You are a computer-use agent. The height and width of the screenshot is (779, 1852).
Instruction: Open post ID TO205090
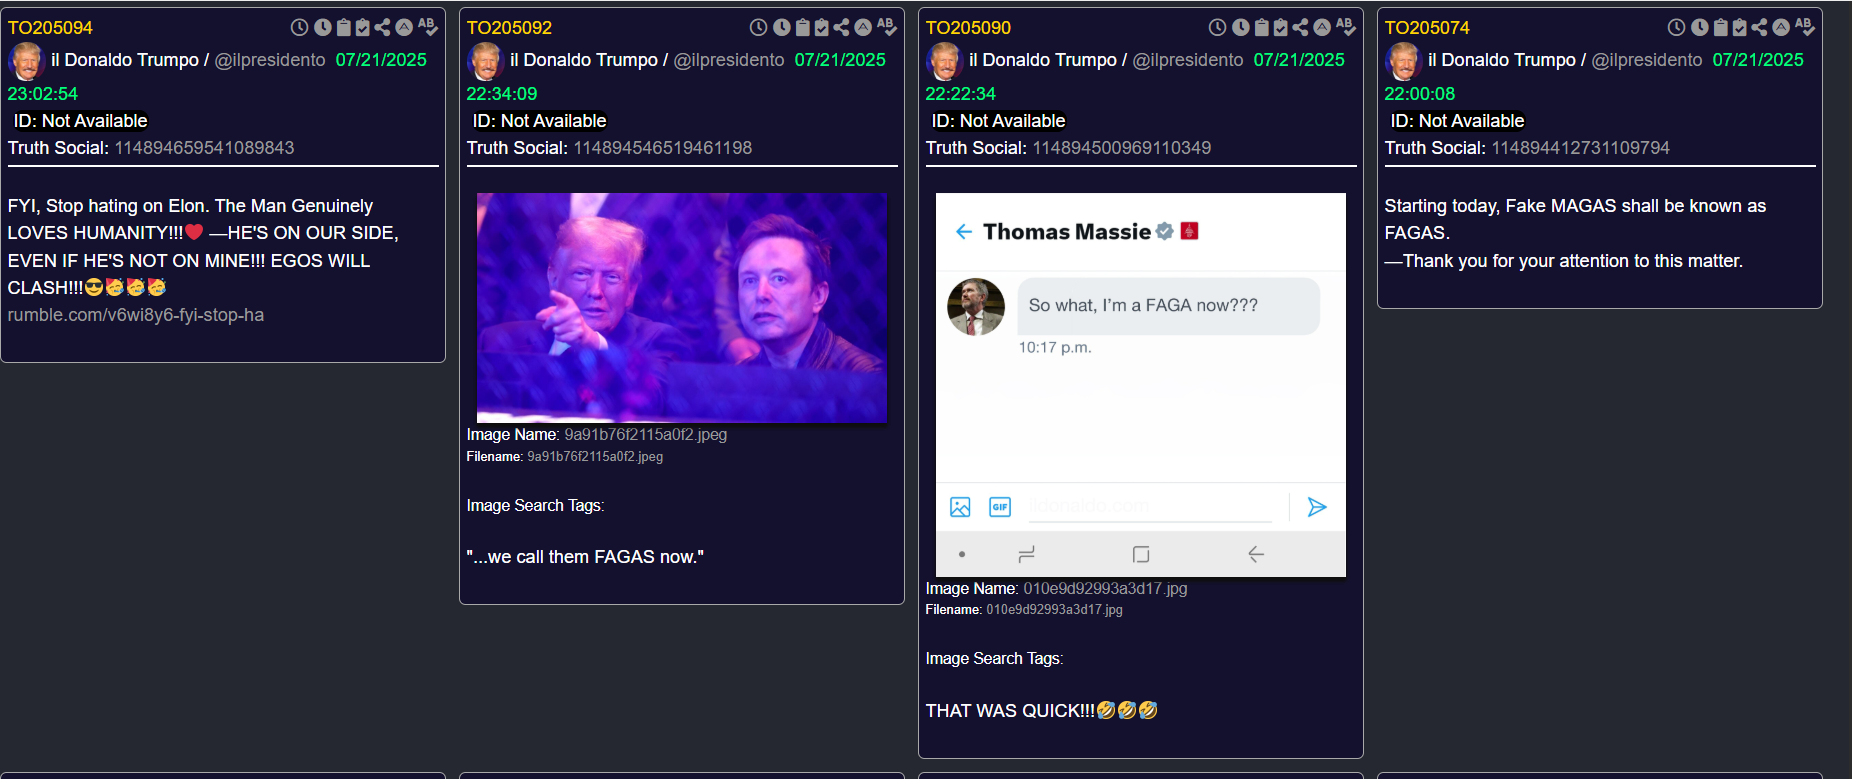[x=968, y=28]
